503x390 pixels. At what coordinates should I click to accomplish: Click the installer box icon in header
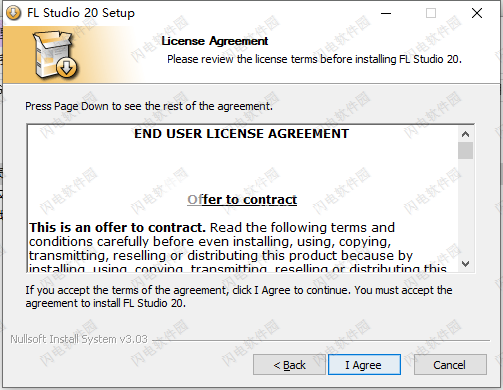tap(55, 54)
